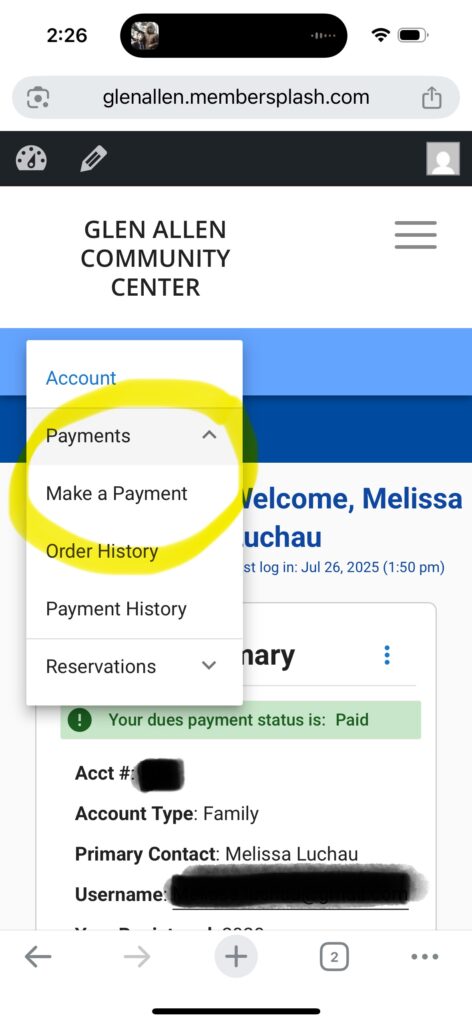The image size is (472, 1024).
Task: Open browser more options ellipsis
Action: coord(425,957)
